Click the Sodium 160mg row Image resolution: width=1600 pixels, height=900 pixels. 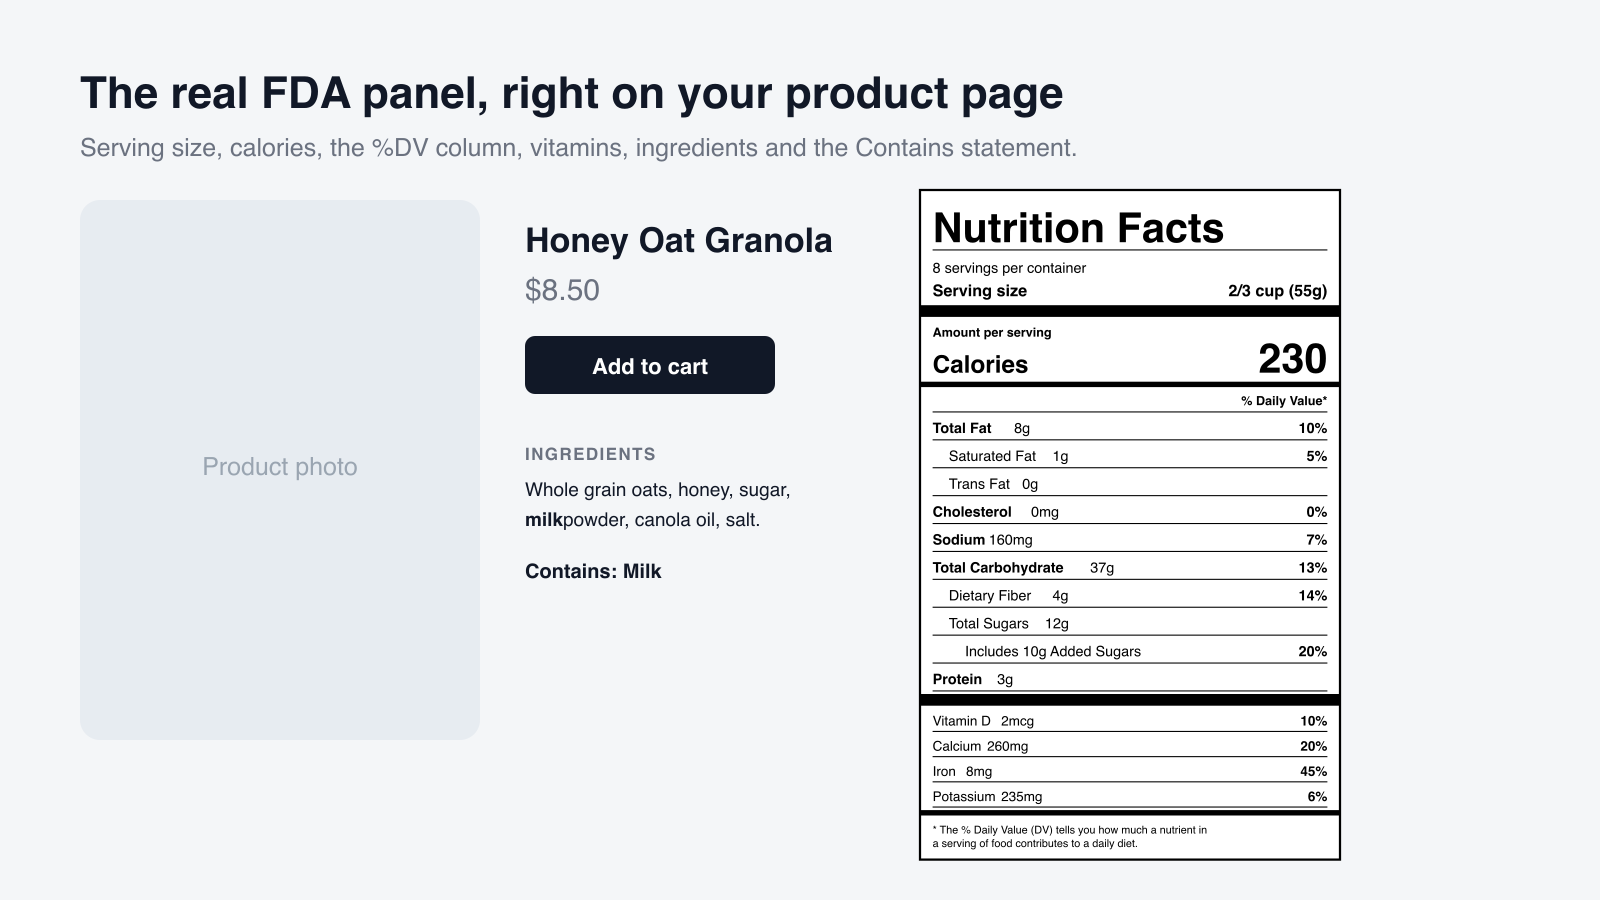pyautogui.click(x=1130, y=540)
